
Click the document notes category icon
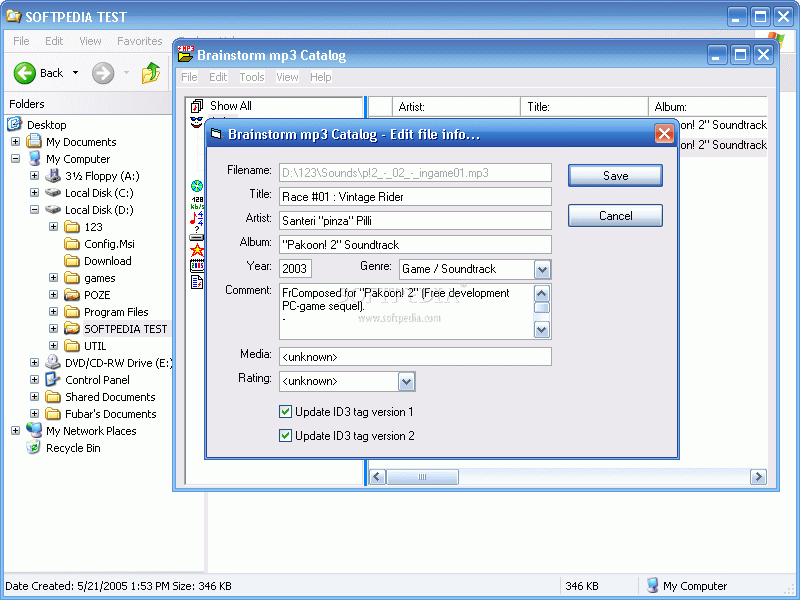(x=197, y=282)
